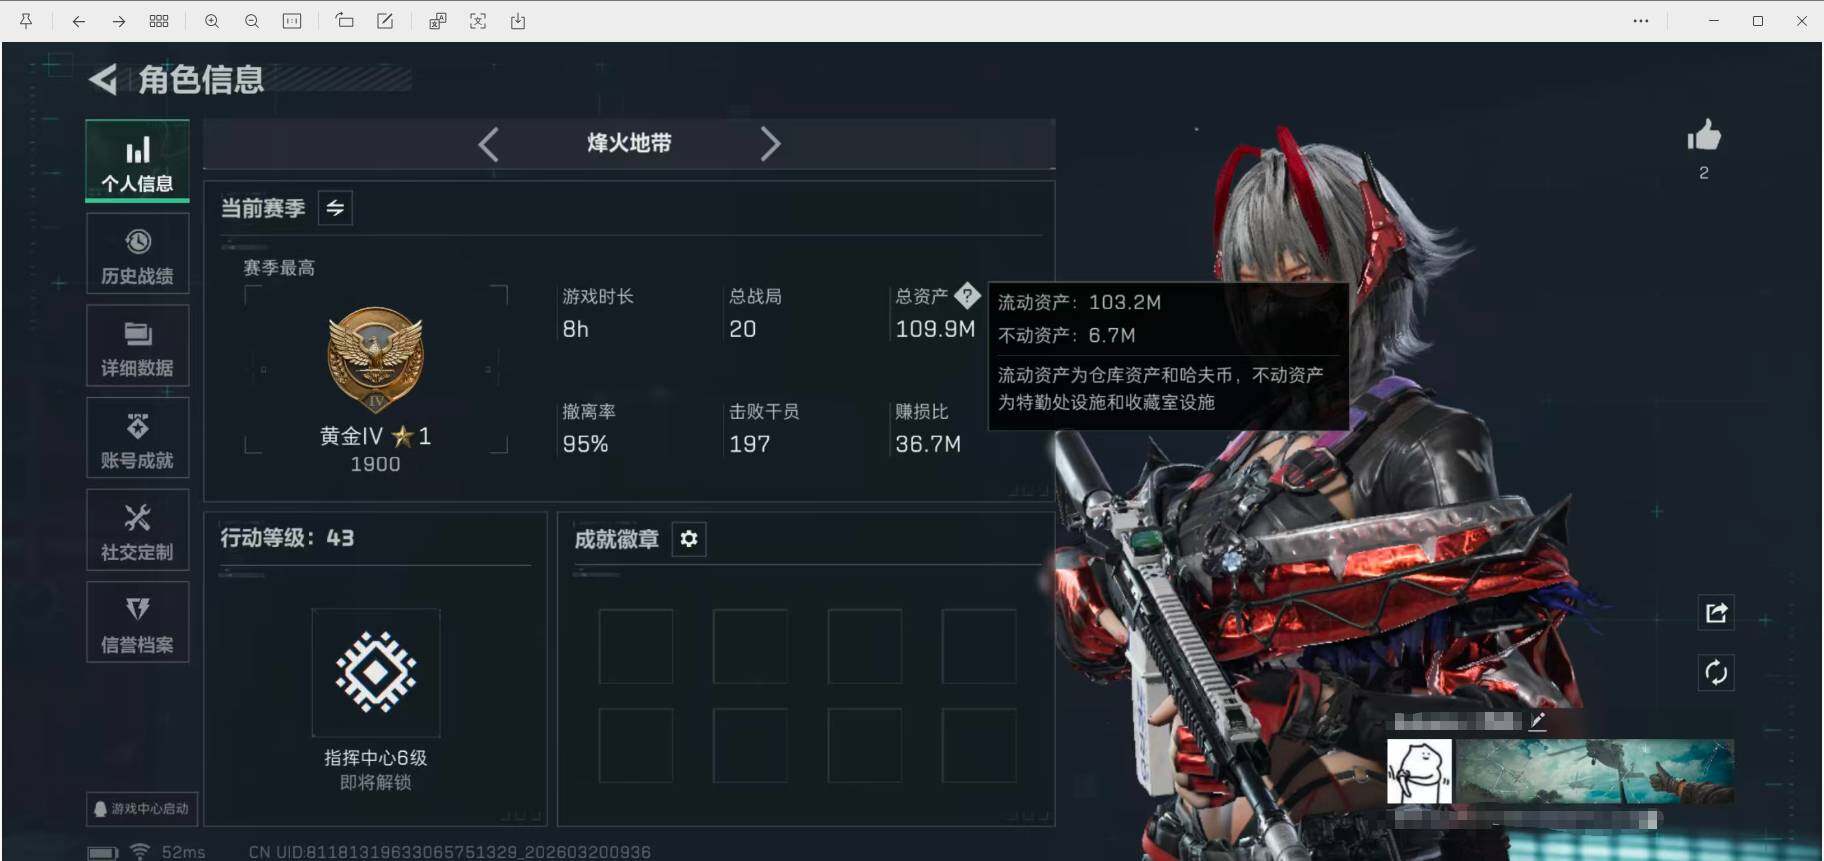Image resolution: width=1824 pixels, height=861 pixels.
Task: Toggle the season swap icon beside 当前赛季
Action: 335,208
